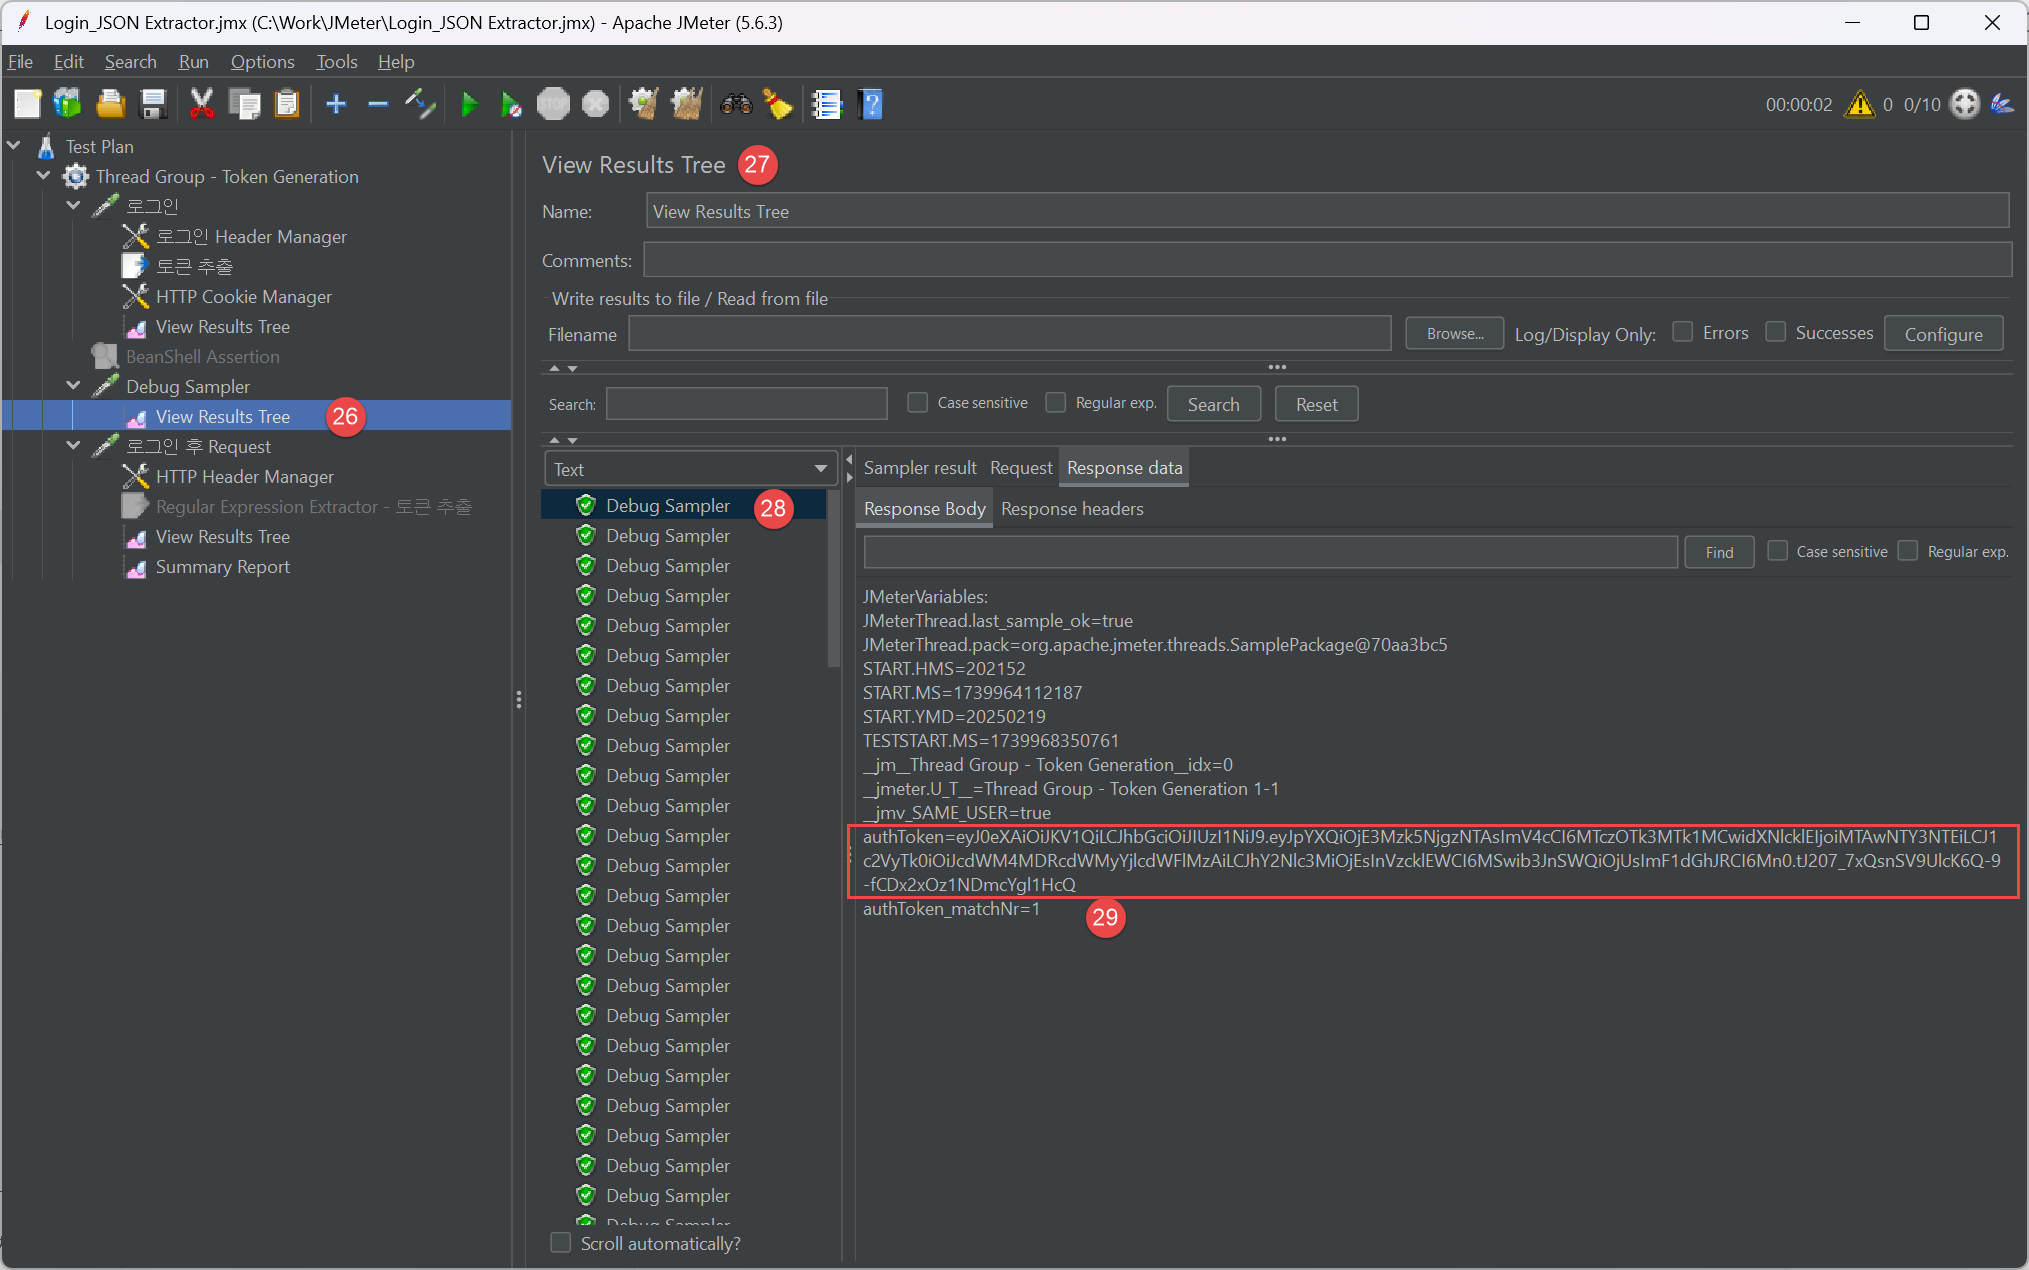Click the Shutdown threads icon
Image resolution: width=2029 pixels, height=1270 pixels.
[595, 104]
